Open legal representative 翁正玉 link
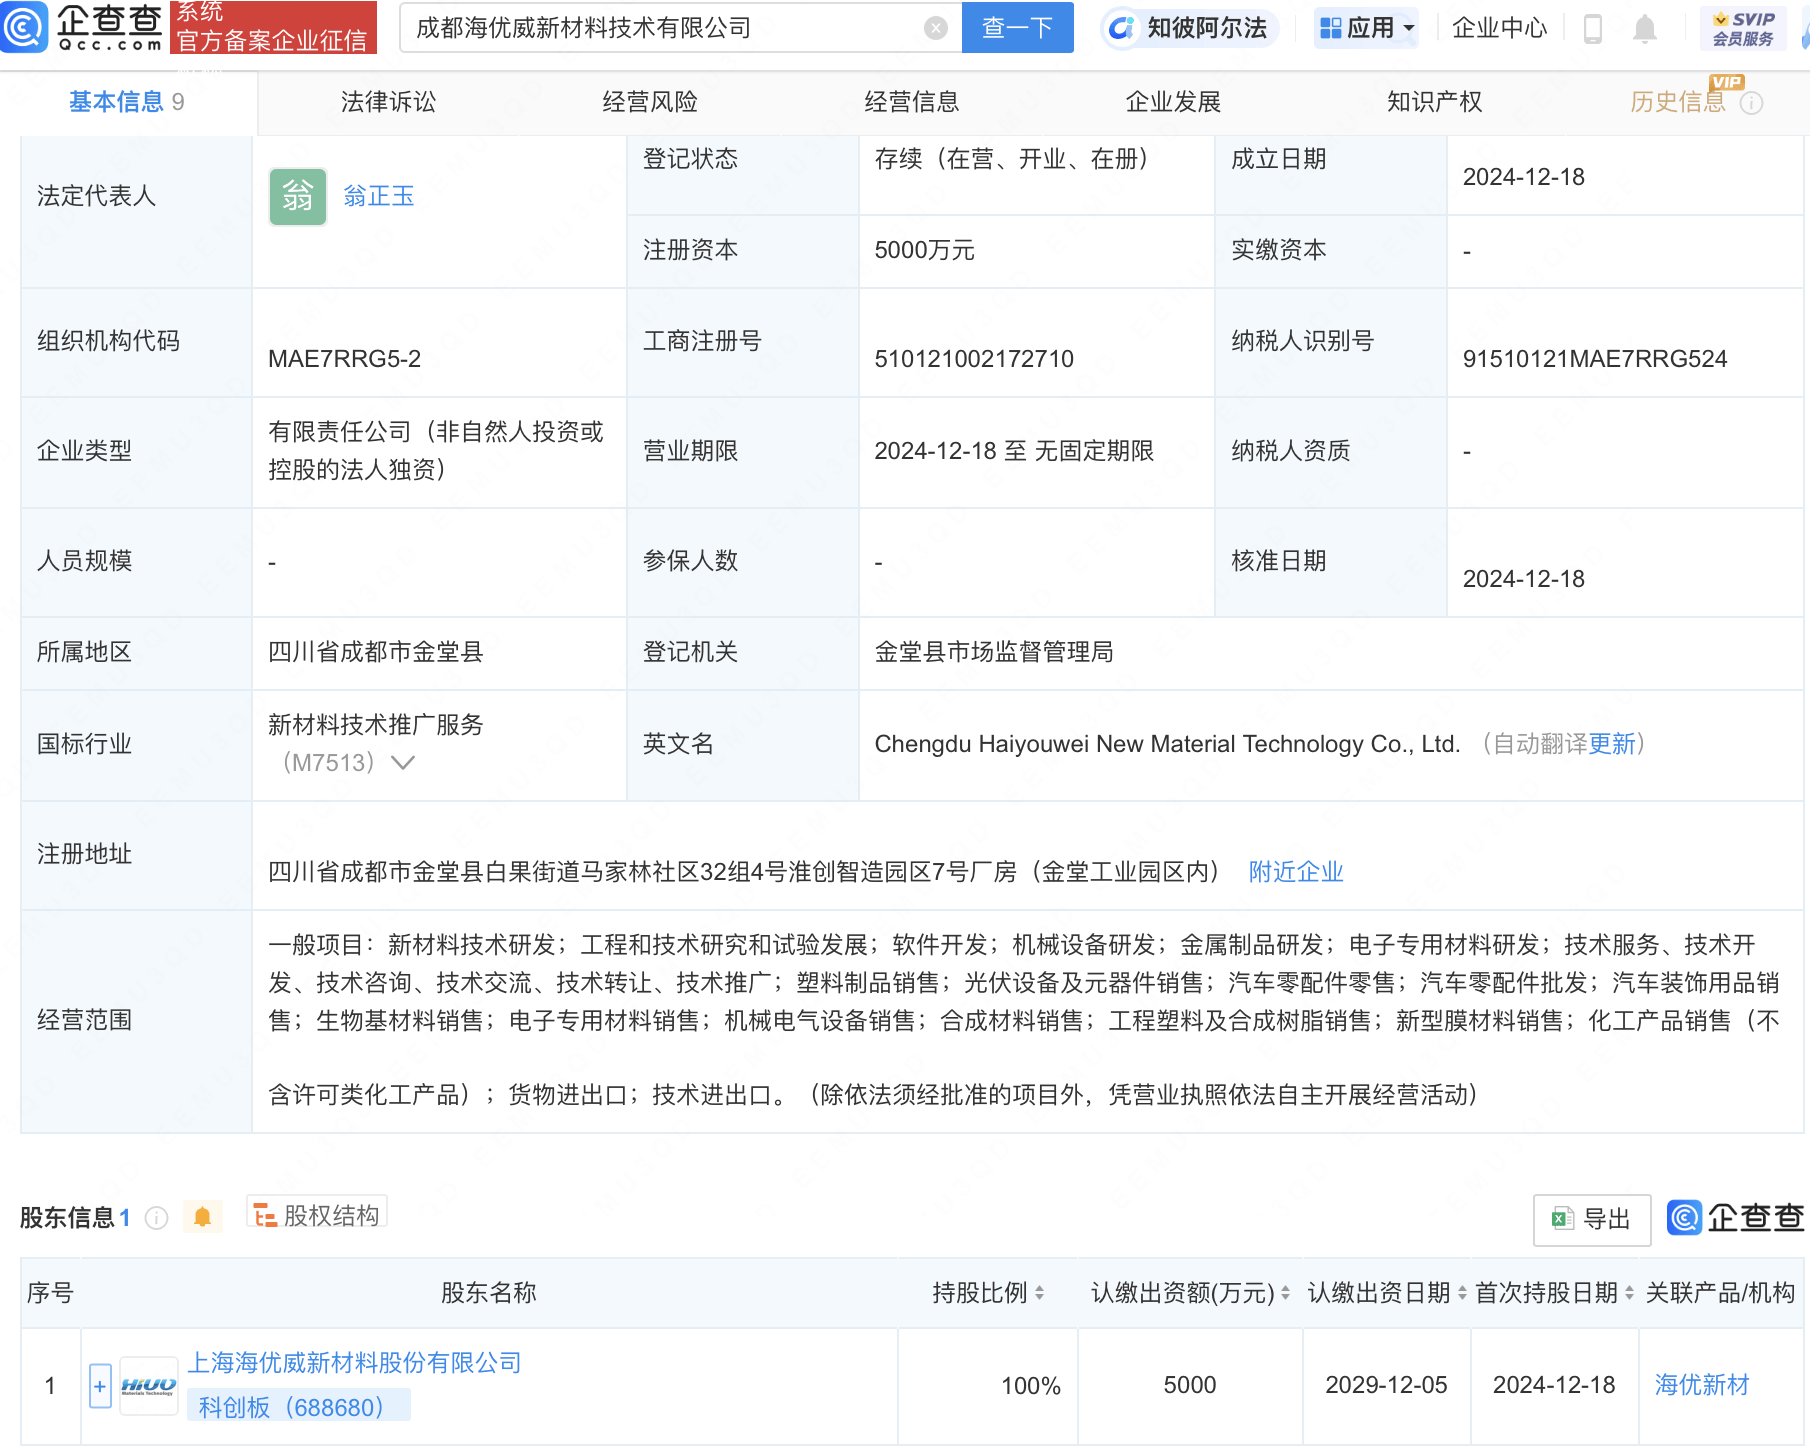This screenshot has height=1446, width=1810. pyautogui.click(x=379, y=196)
